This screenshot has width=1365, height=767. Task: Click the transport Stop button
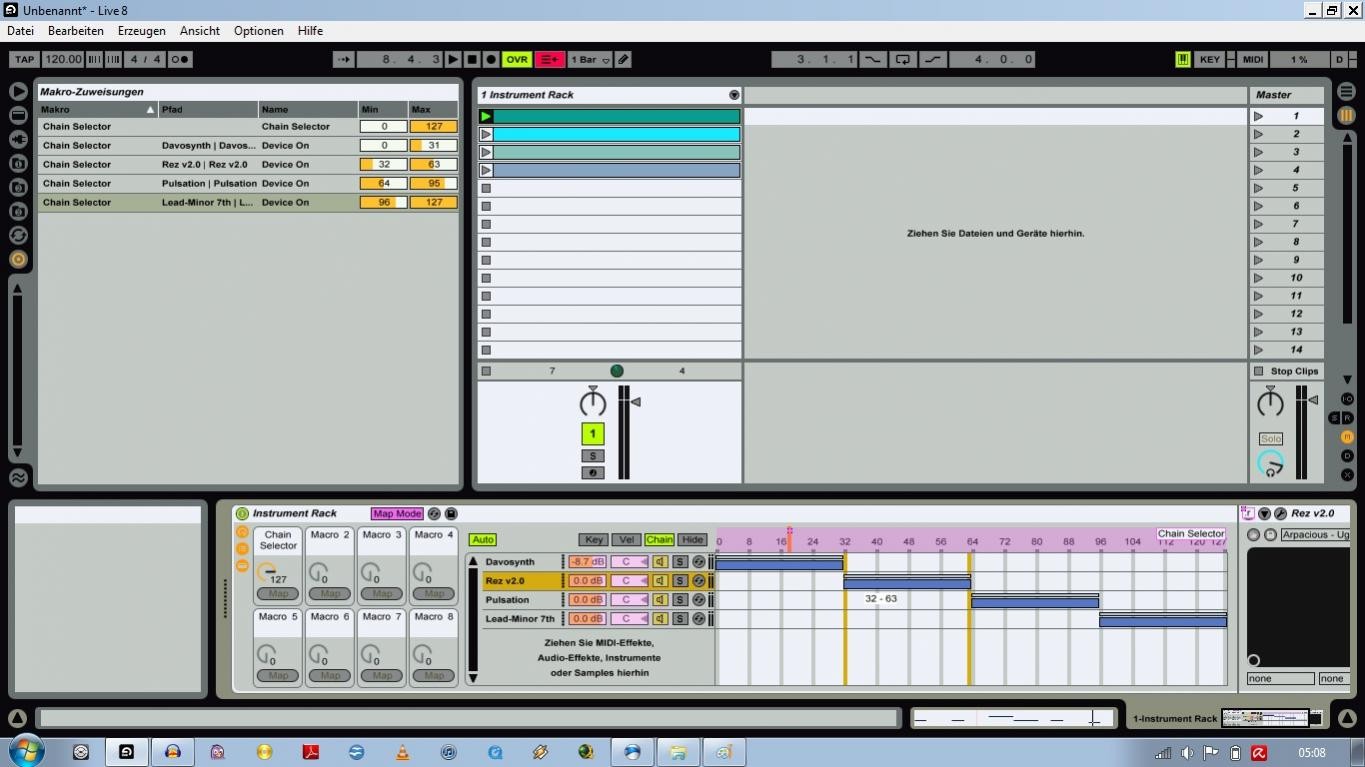tap(472, 60)
